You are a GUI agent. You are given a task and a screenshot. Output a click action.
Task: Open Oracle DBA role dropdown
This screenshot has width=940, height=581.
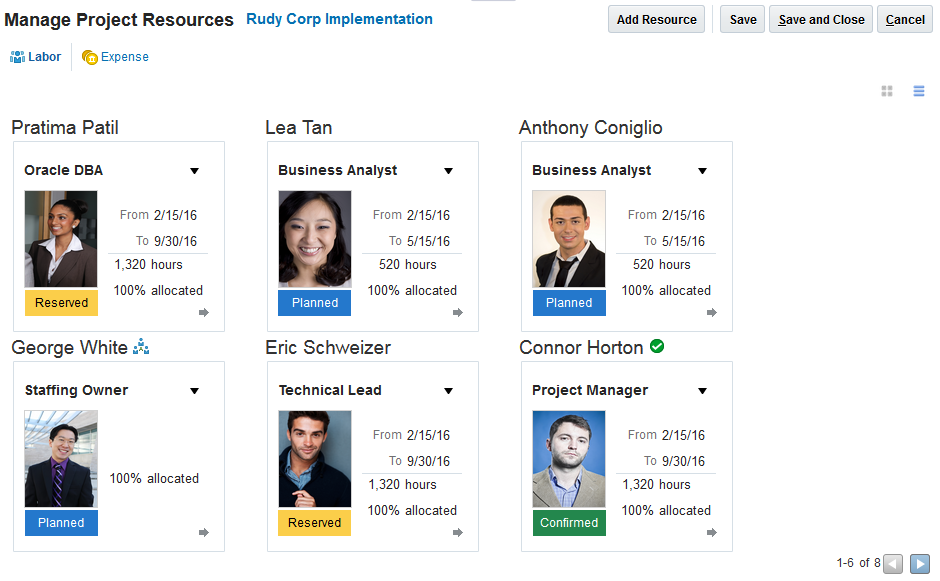pos(194,171)
